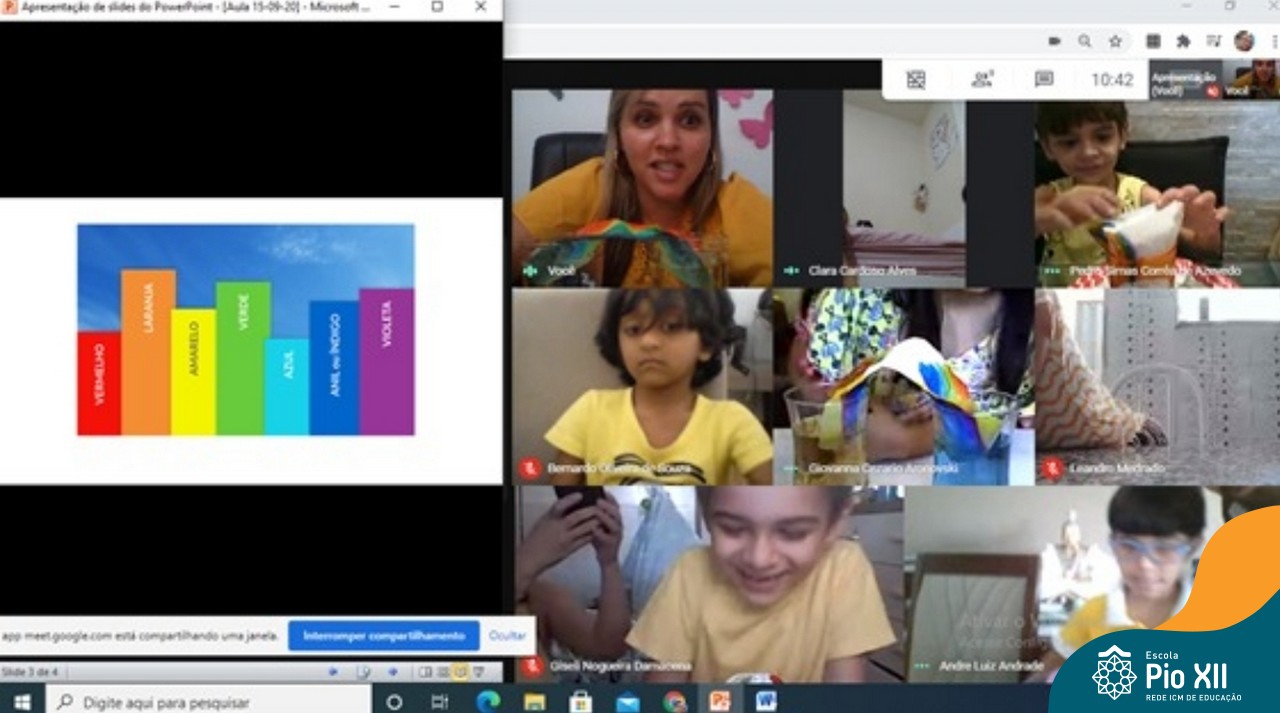Open the zoom magnifier in address bar
Viewport: 1280px width, 713px height.
click(1085, 41)
